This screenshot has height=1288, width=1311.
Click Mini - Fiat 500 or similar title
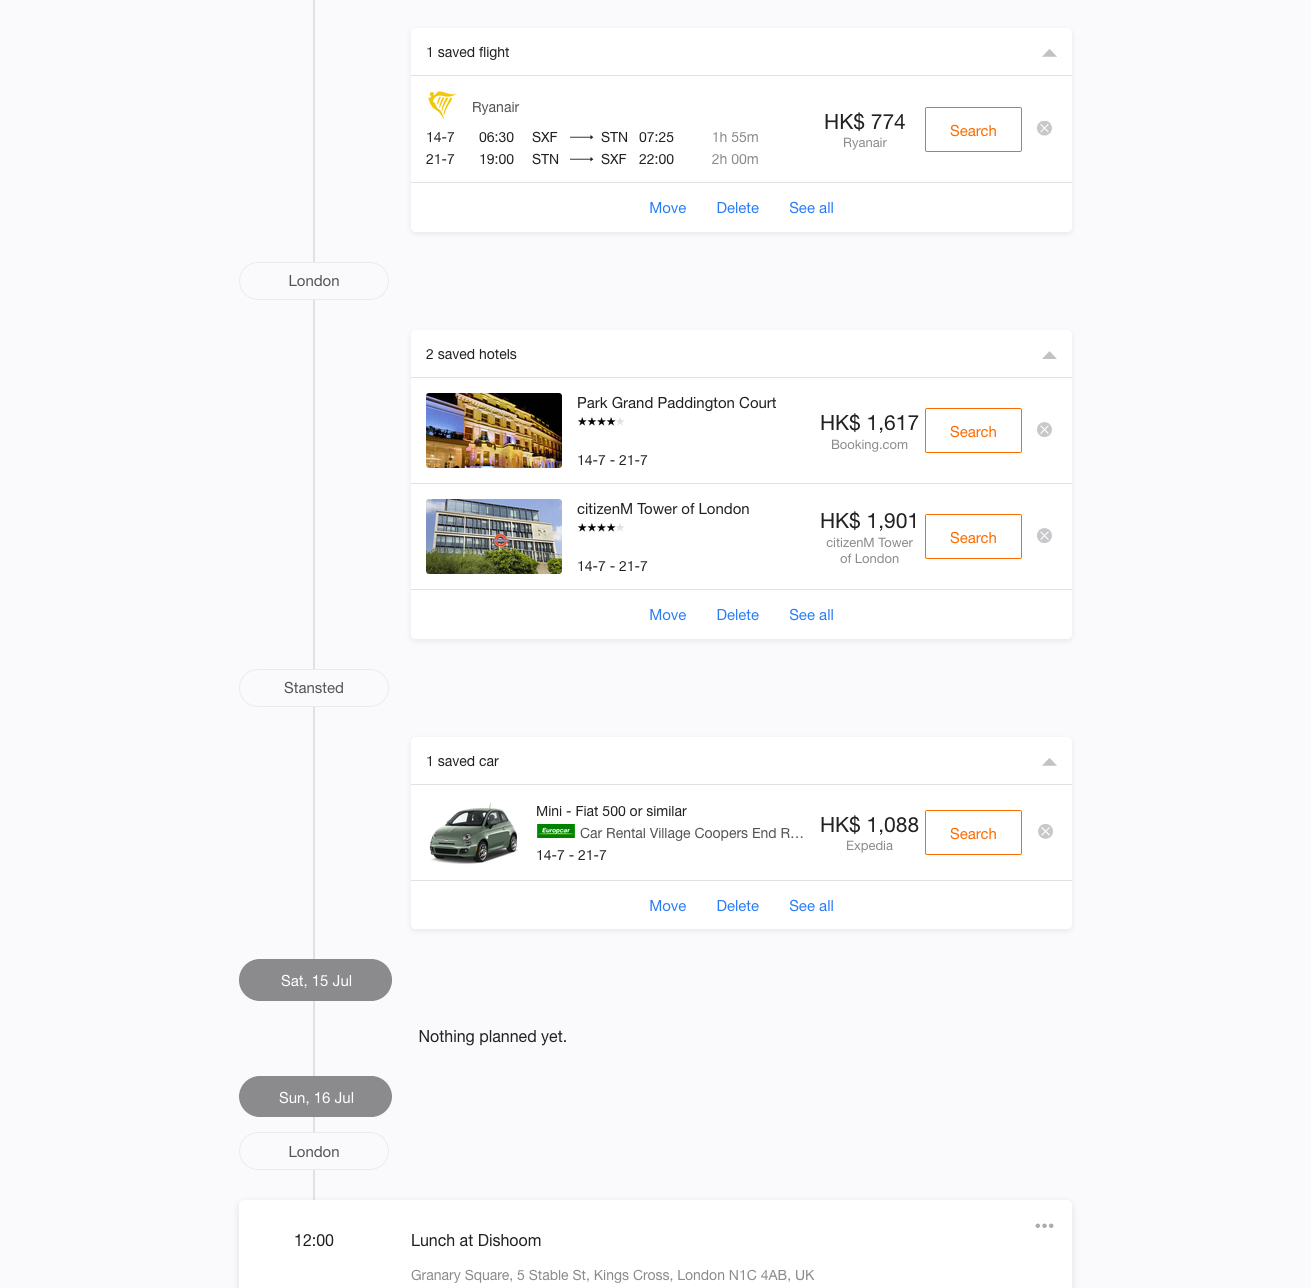[x=611, y=811]
